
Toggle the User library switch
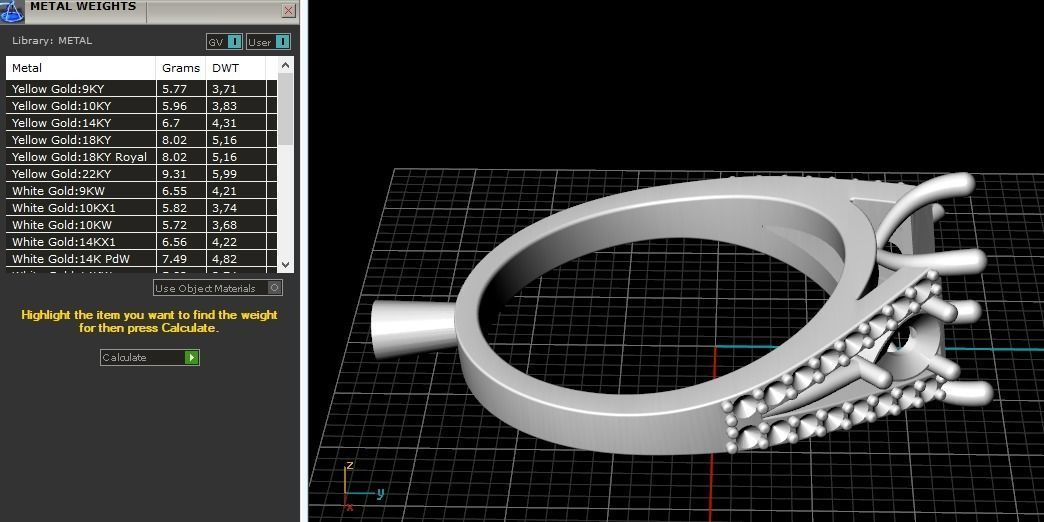point(268,42)
